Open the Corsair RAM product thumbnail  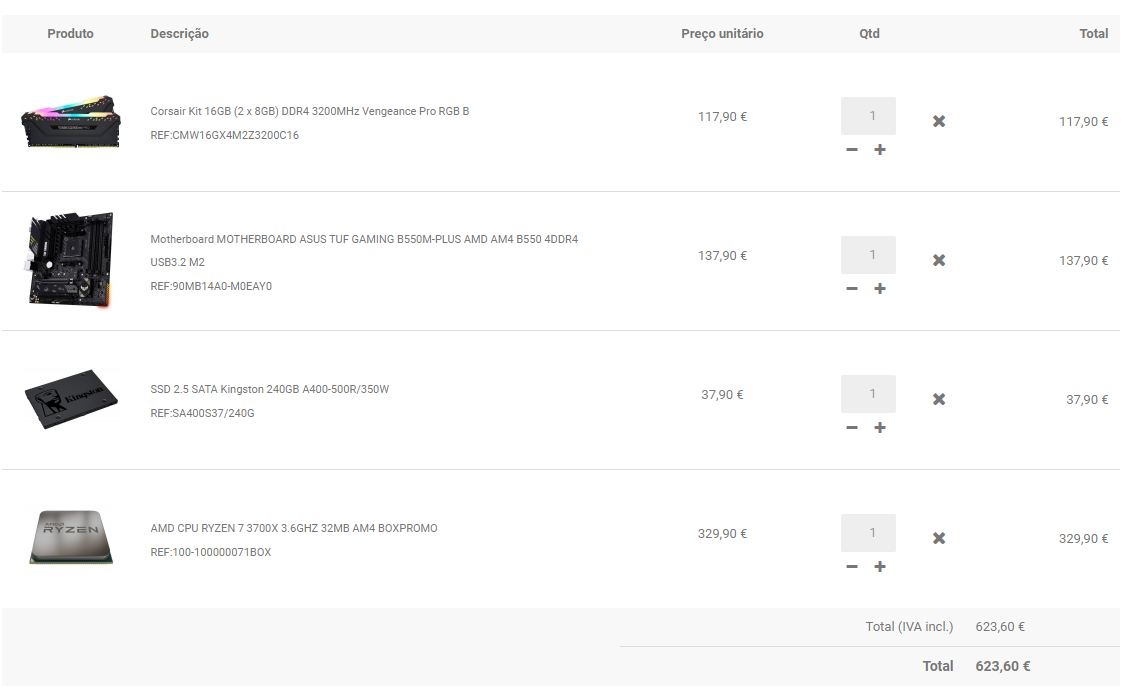point(70,122)
